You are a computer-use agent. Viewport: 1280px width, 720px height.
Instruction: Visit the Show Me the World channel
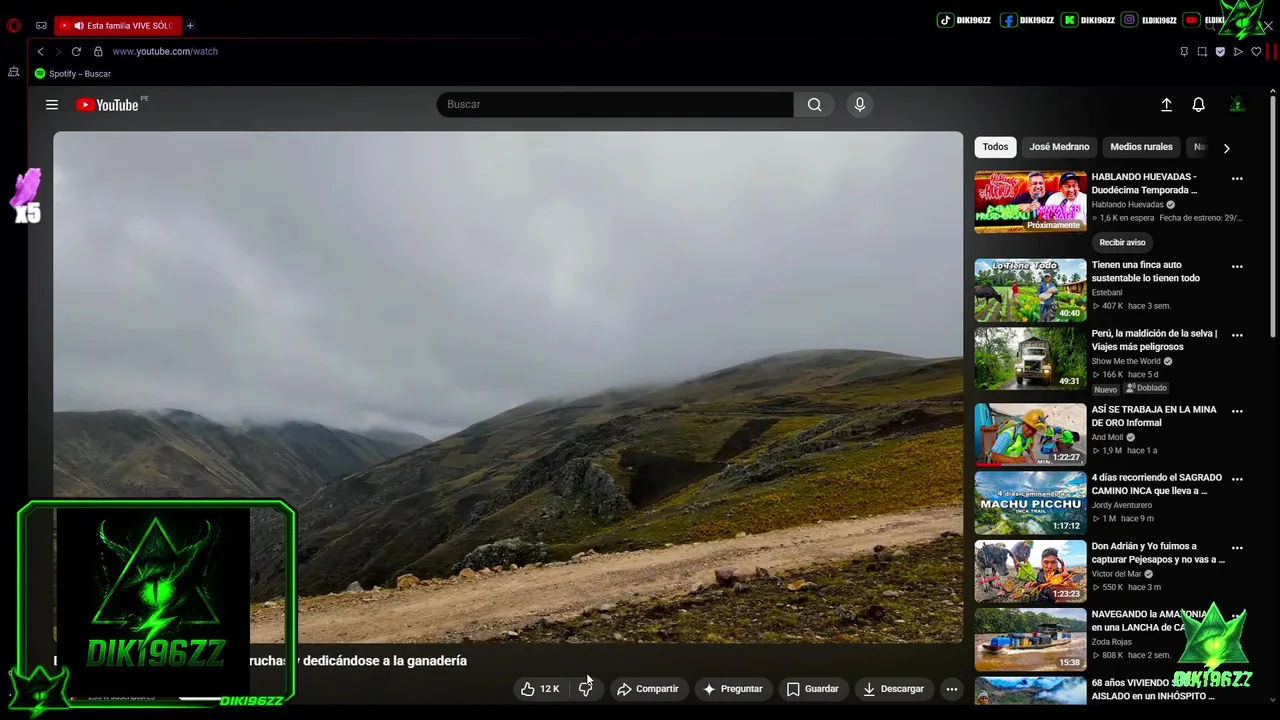1126,361
